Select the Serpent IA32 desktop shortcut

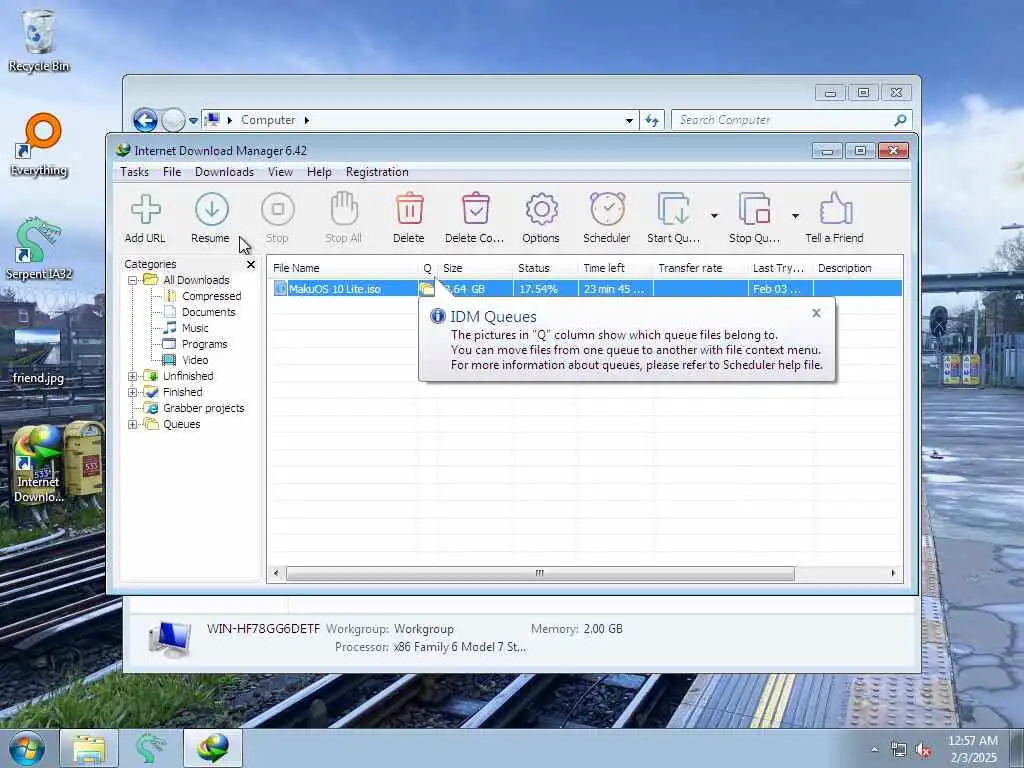(39, 249)
